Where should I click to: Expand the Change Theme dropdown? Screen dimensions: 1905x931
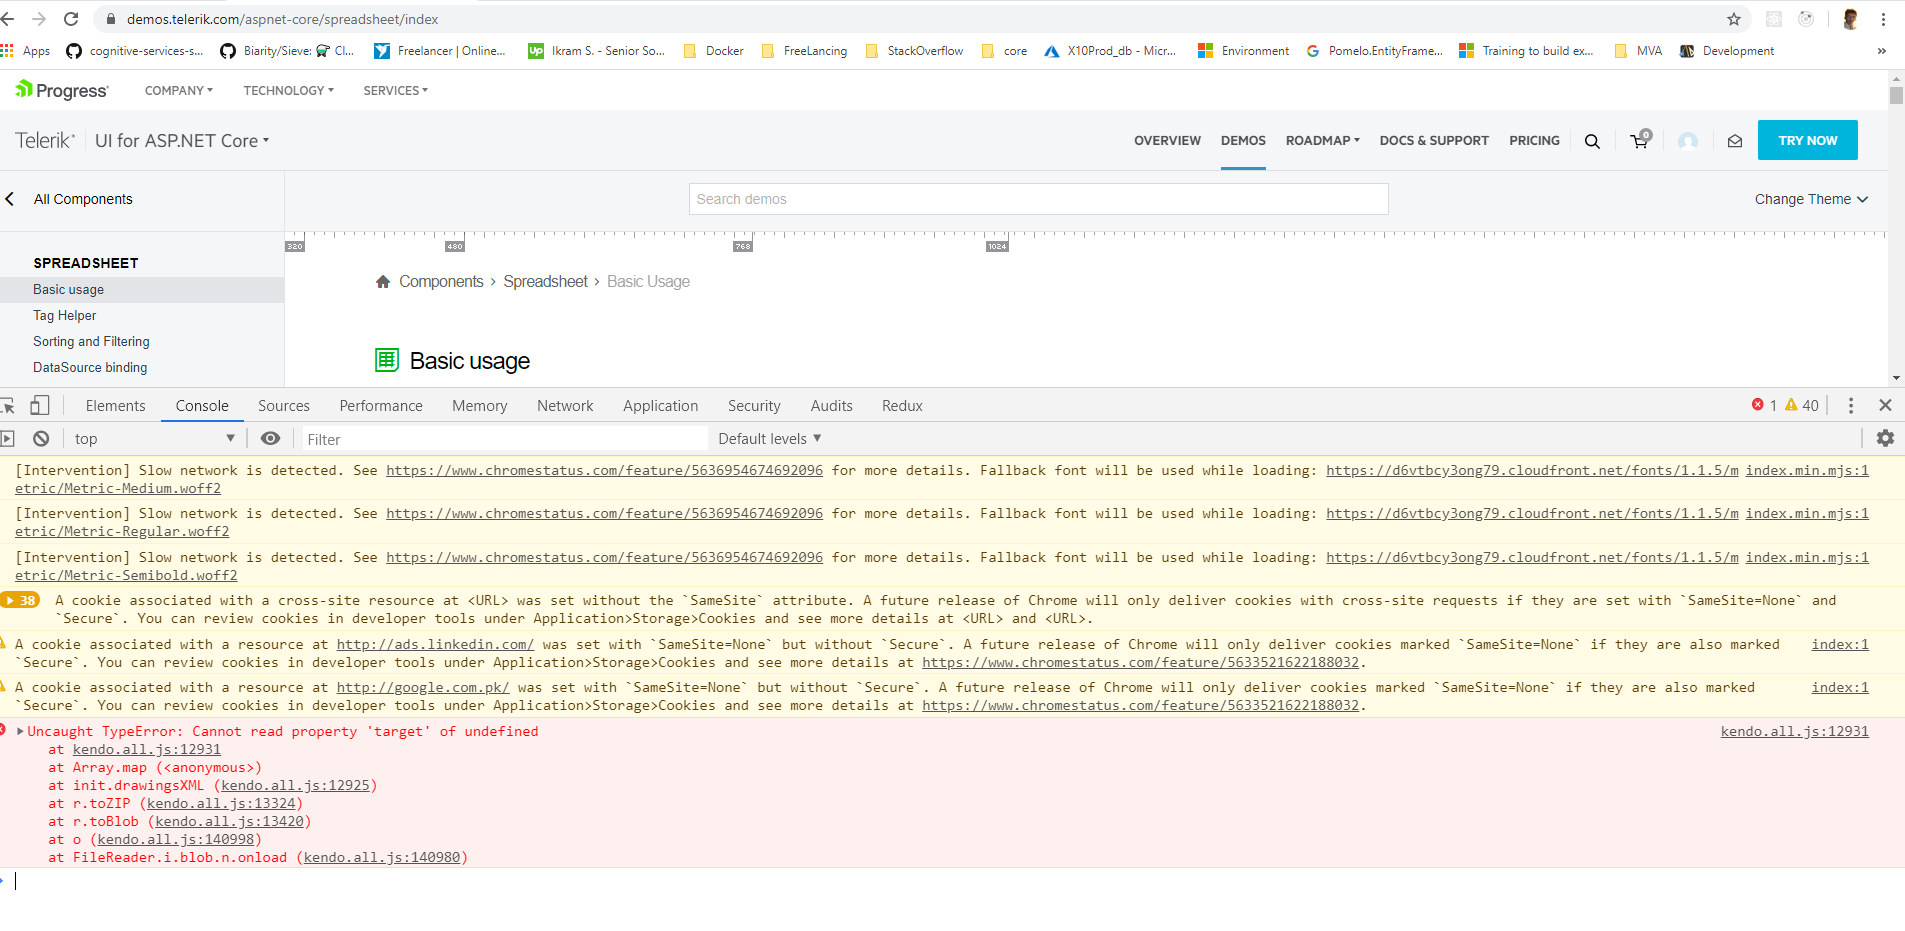click(x=1811, y=199)
